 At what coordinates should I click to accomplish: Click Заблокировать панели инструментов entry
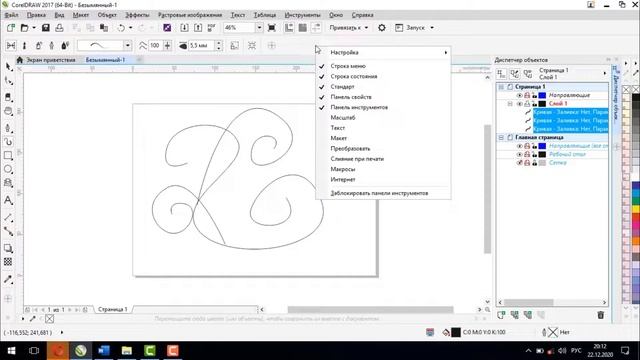[379, 193]
